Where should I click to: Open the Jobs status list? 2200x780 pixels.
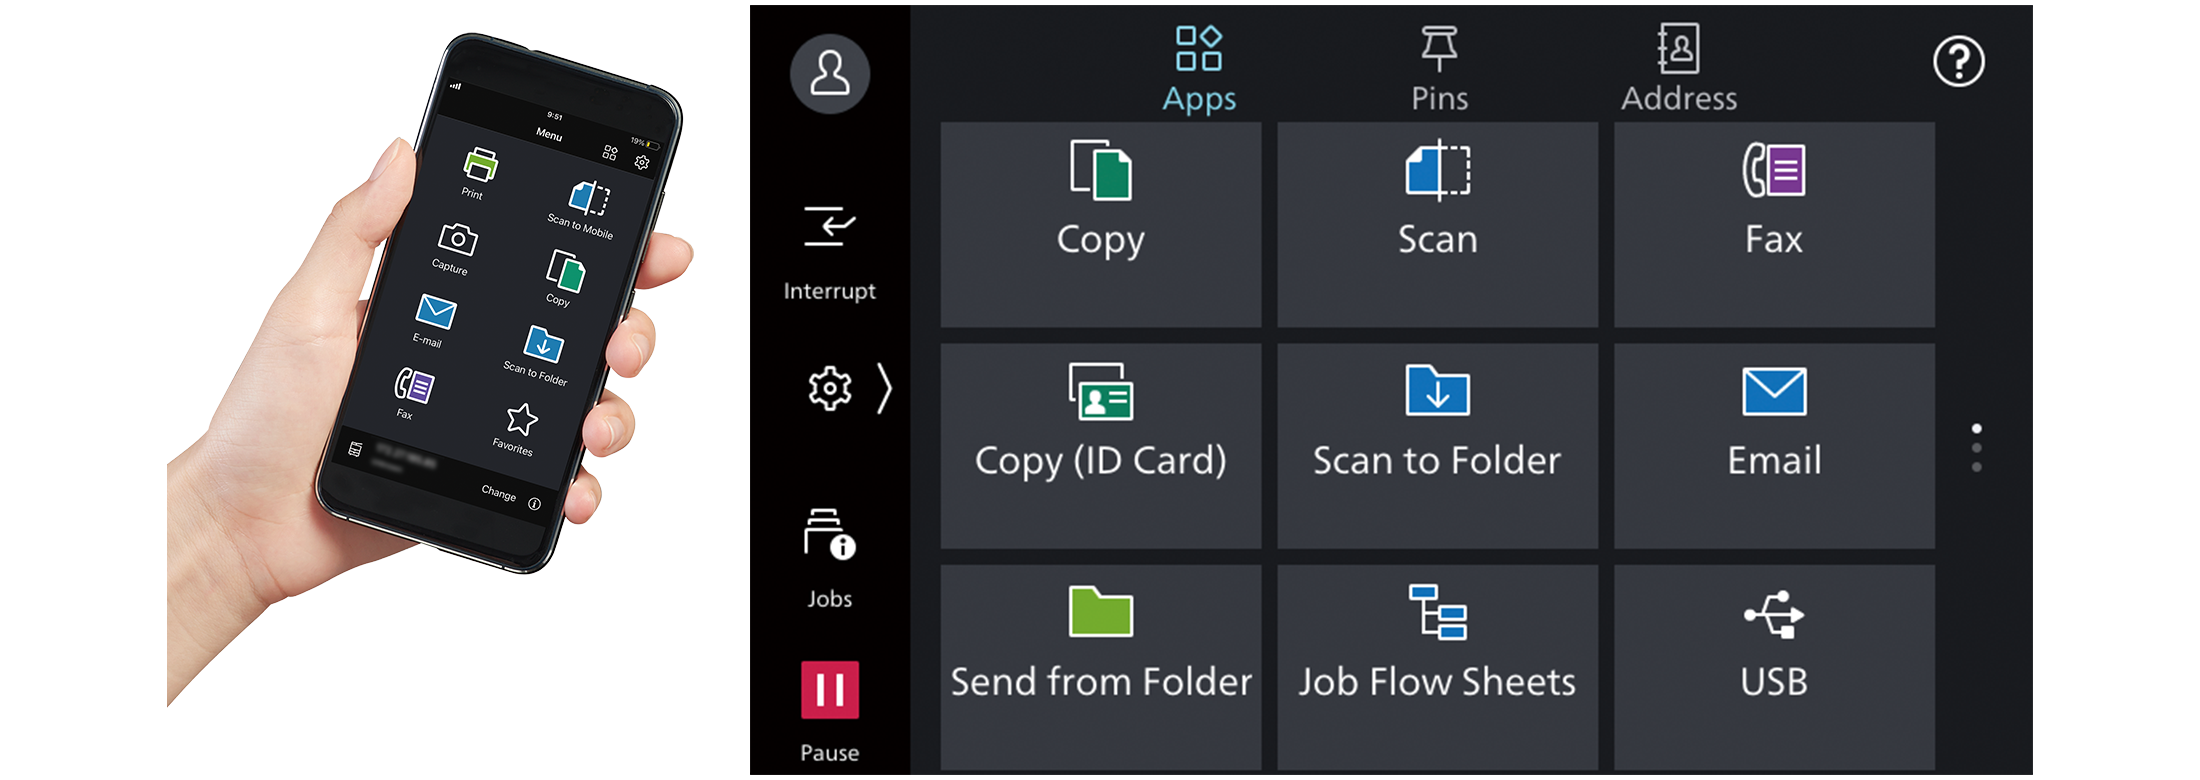pos(829,558)
